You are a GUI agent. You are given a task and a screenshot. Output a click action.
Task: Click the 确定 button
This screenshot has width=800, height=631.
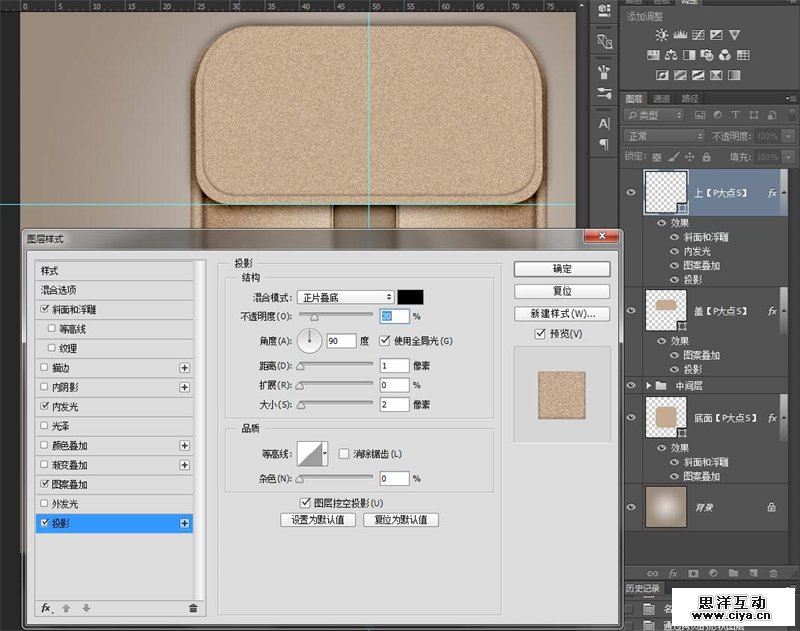(x=561, y=269)
